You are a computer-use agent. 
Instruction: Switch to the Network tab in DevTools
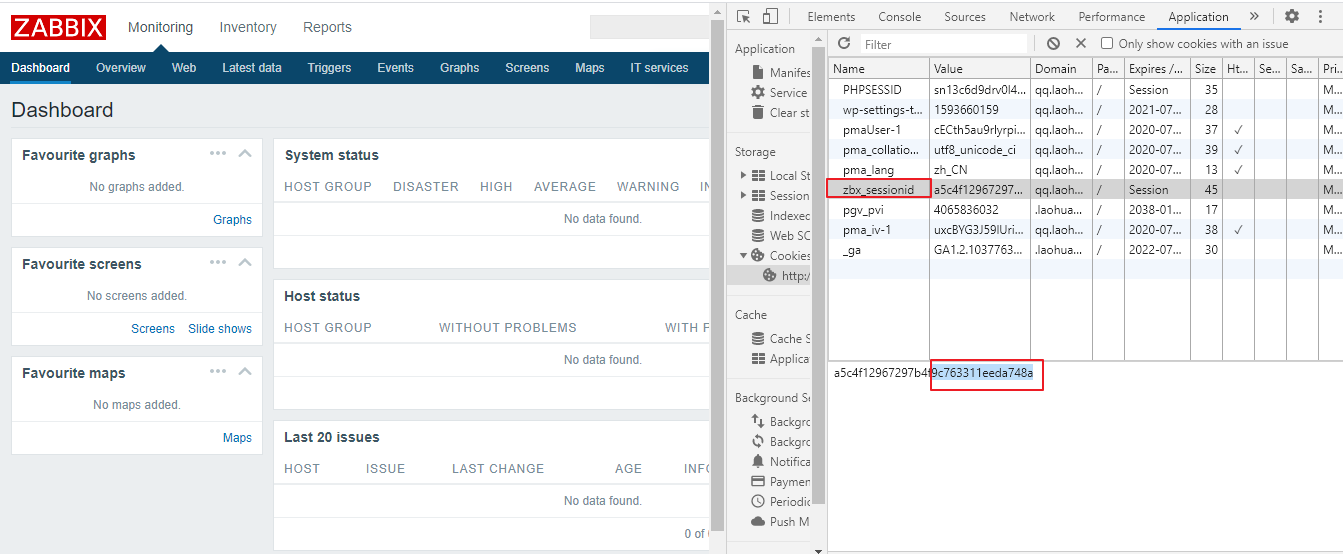[1031, 17]
